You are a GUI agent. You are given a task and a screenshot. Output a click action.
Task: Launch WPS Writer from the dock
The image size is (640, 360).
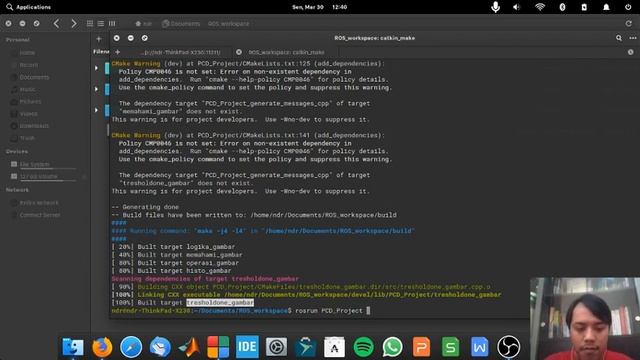point(479,347)
